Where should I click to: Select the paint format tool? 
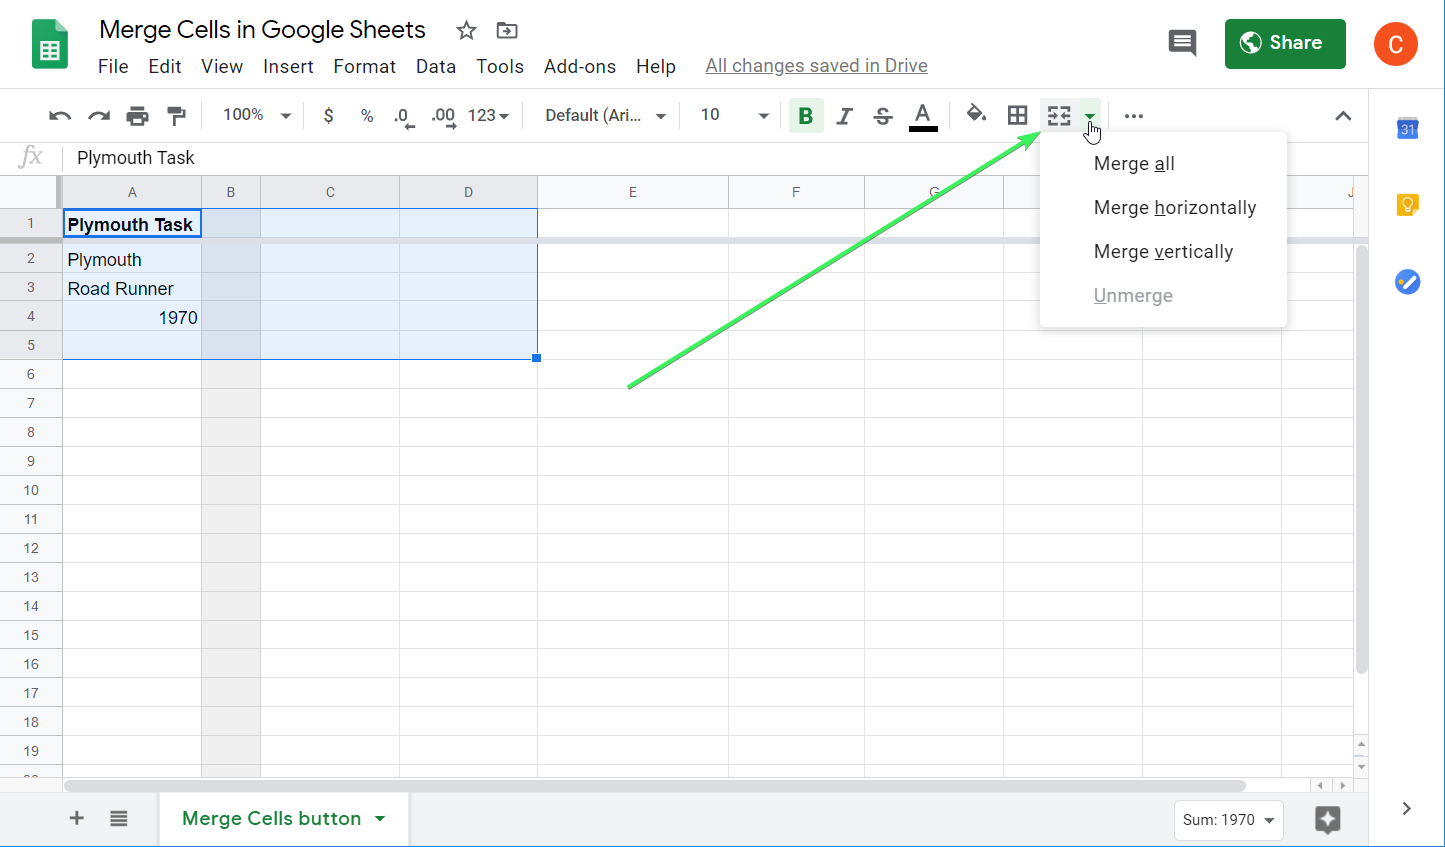(x=176, y=115)
